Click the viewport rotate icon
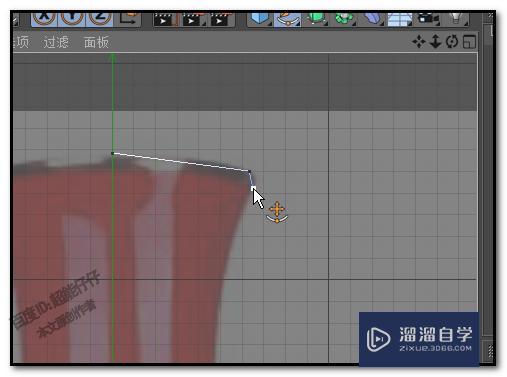 [452, 42]
